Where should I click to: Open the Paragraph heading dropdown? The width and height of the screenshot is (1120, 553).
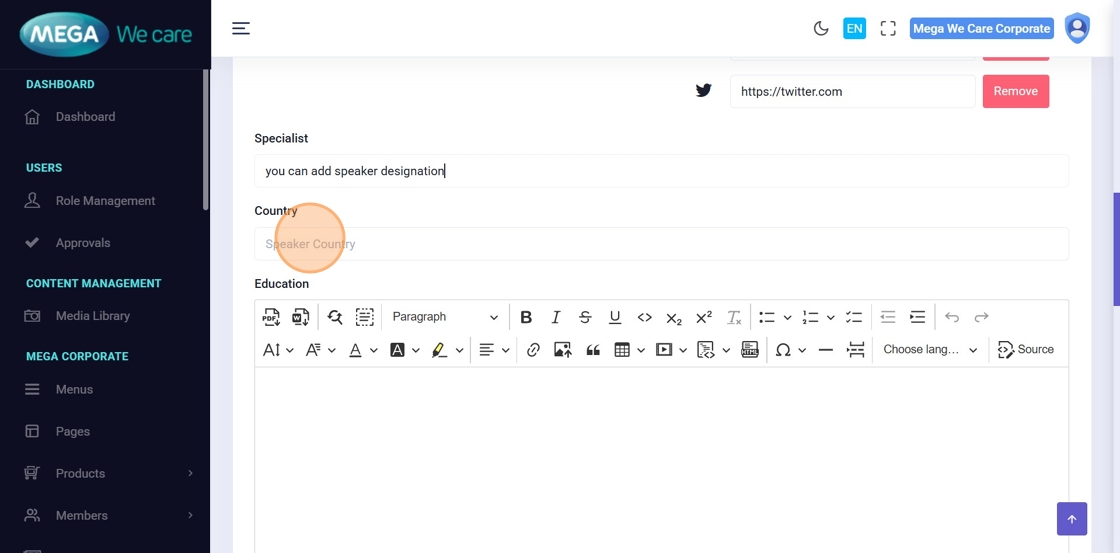(x=444, y=317)
